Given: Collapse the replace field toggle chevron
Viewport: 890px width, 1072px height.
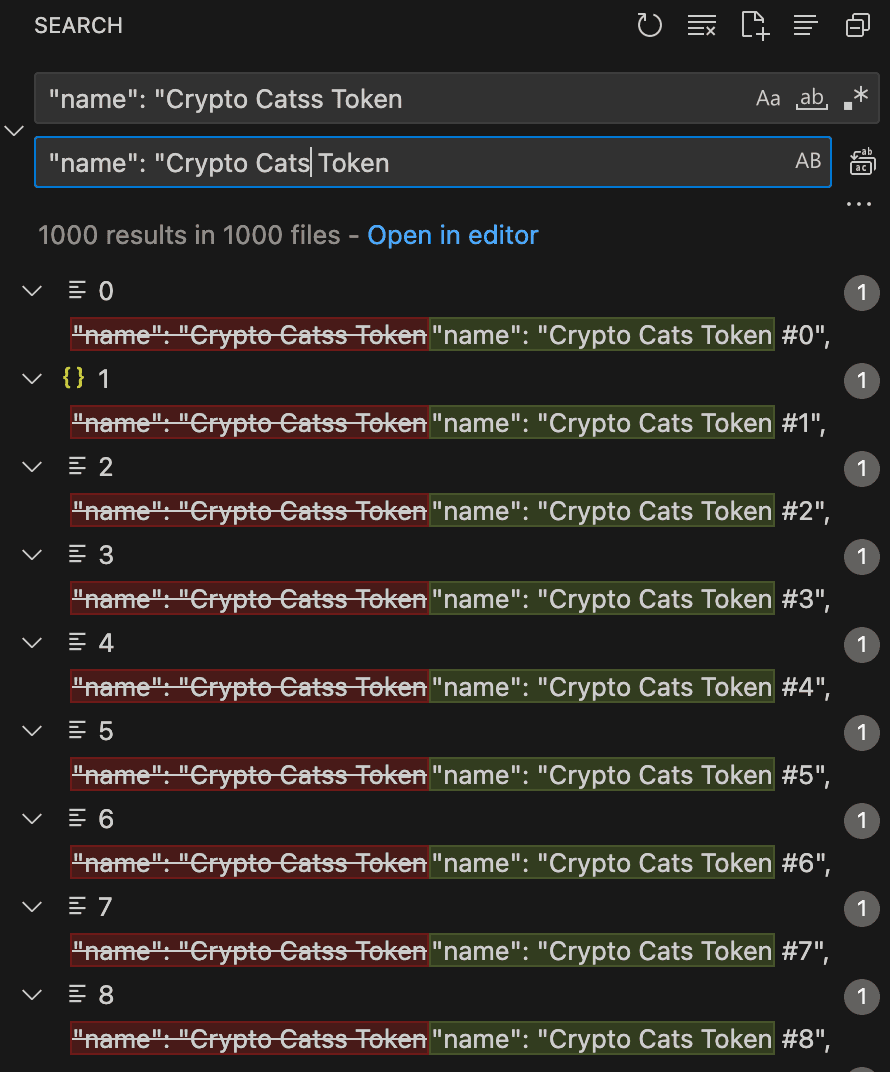Looking at the screenshot, I should click(15, 131).
